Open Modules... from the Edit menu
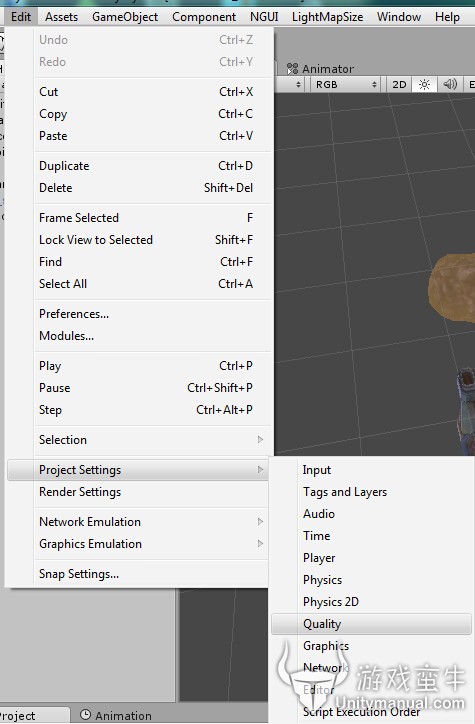Viewport: 475px width, 724px height. click(x=146, y=336)
